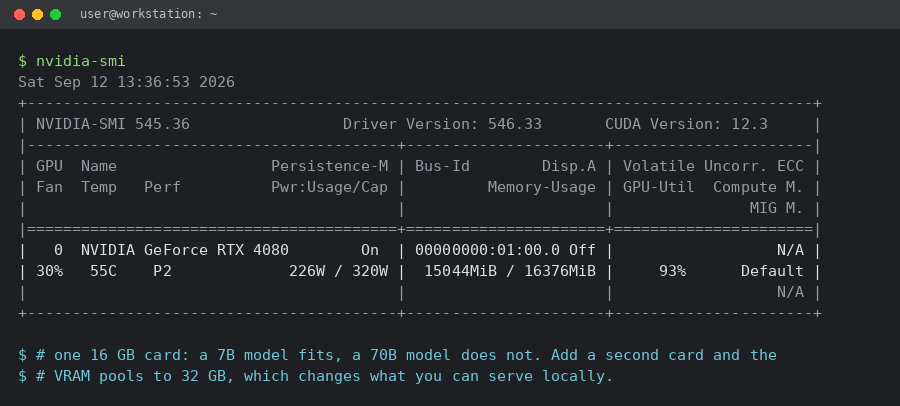Click the temperature value 55C

click(103, 271)
